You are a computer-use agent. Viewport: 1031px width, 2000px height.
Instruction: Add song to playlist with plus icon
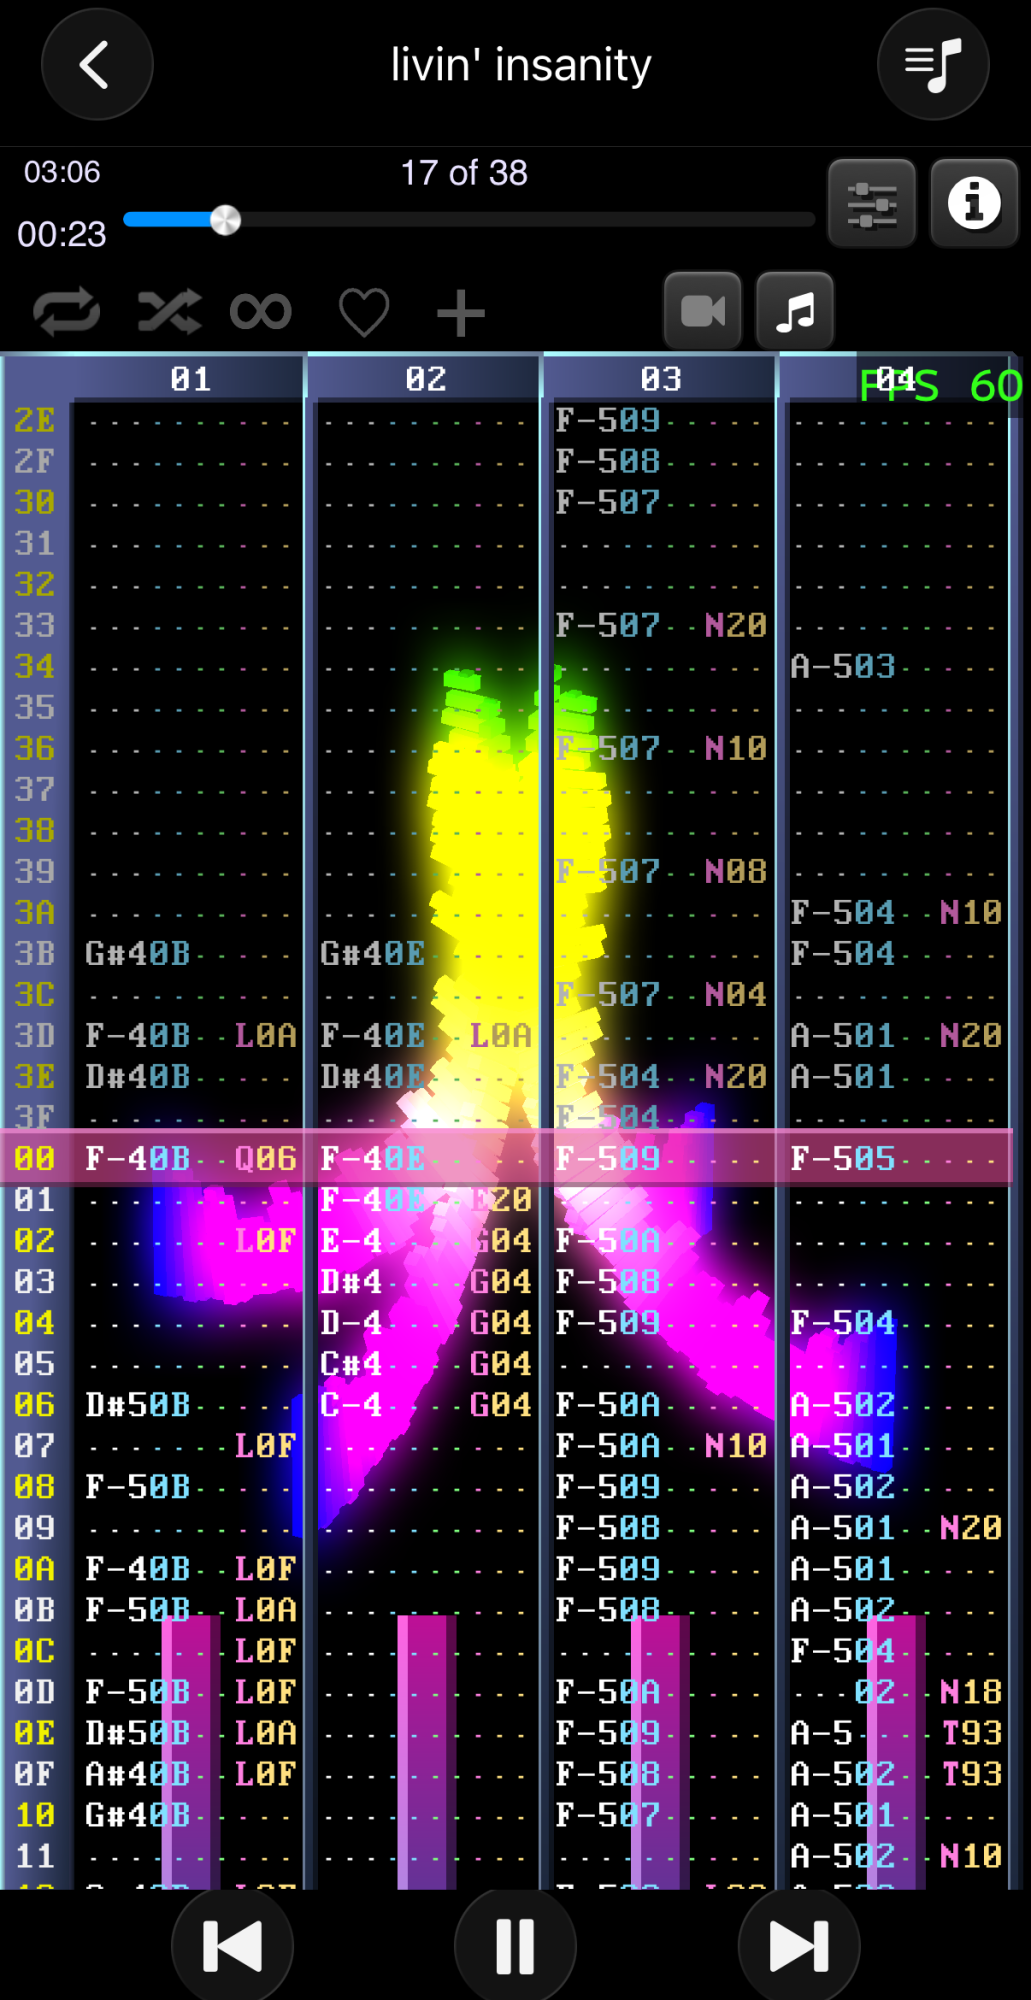461,313
